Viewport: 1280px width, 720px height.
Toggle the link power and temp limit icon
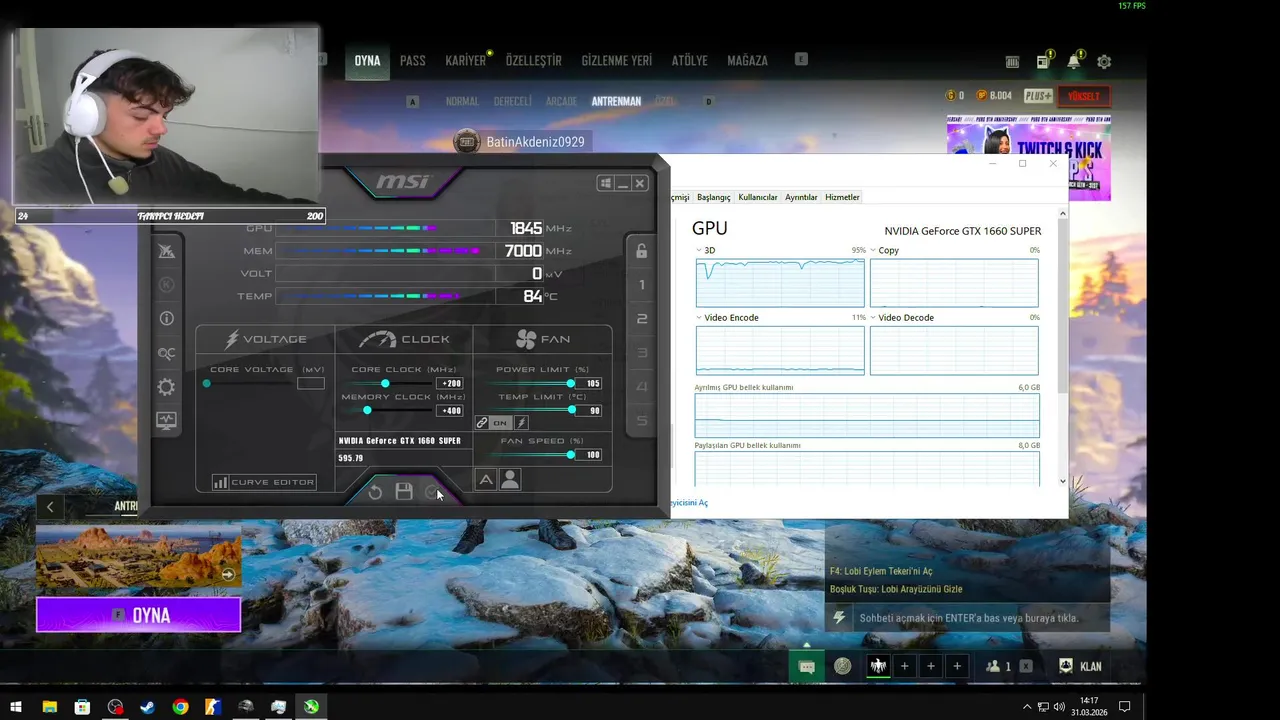(x=482, y=423)
